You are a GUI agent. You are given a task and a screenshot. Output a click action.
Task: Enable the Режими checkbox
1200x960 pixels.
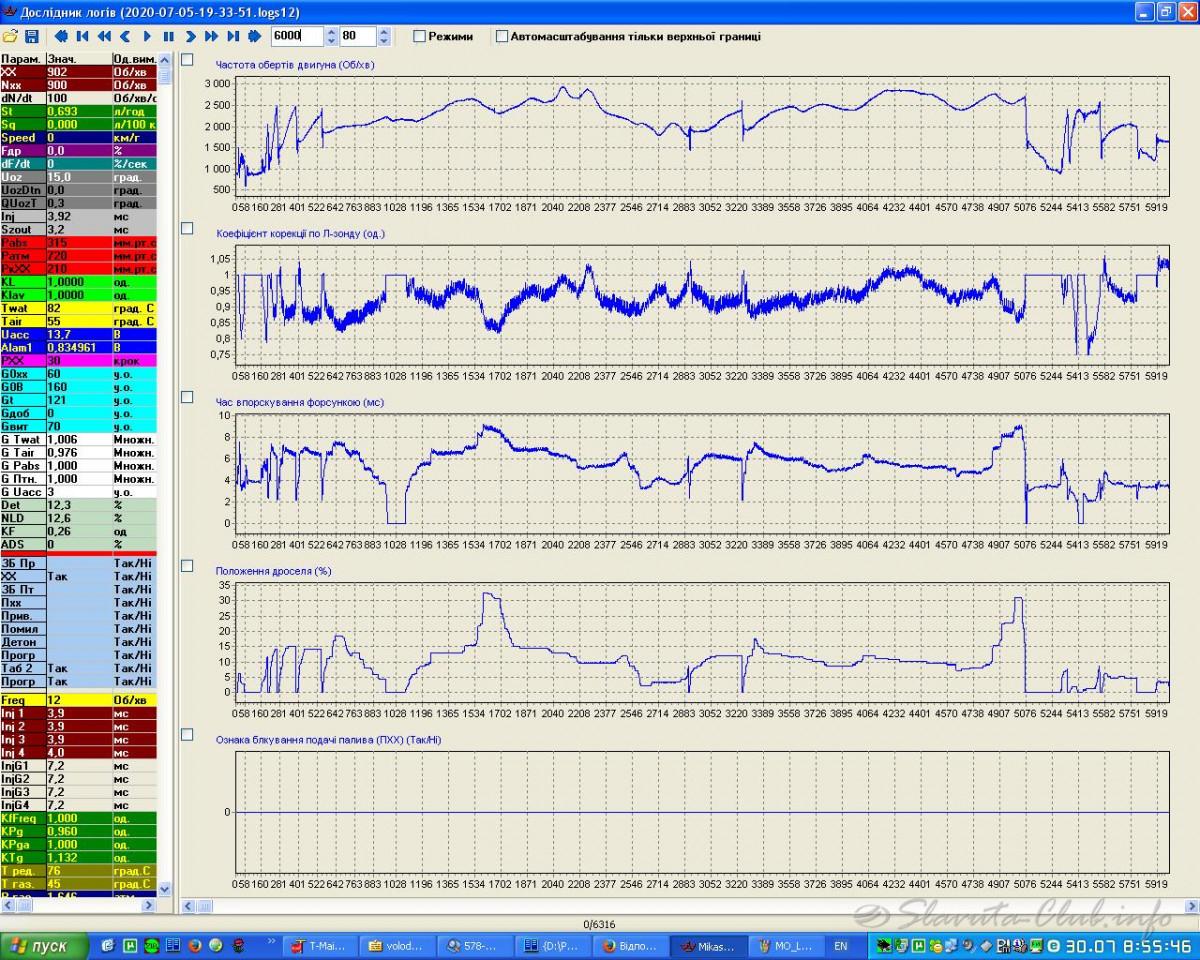pyautogui.click(x=420, y=36)
